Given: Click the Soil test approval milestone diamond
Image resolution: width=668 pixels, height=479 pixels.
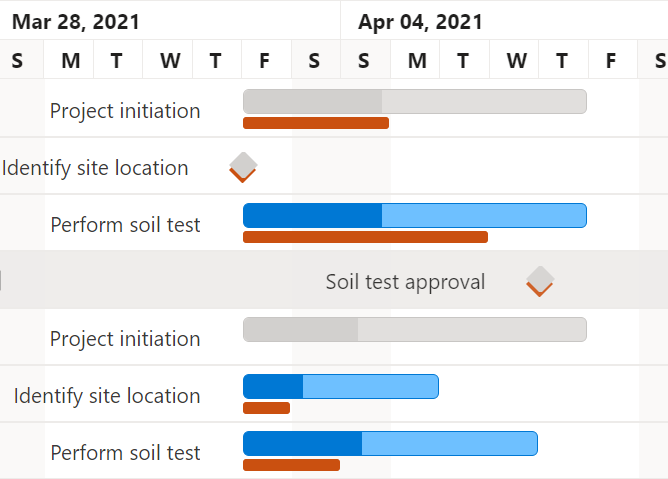Looking at the screenshot, I should click(x=540, y=281).
